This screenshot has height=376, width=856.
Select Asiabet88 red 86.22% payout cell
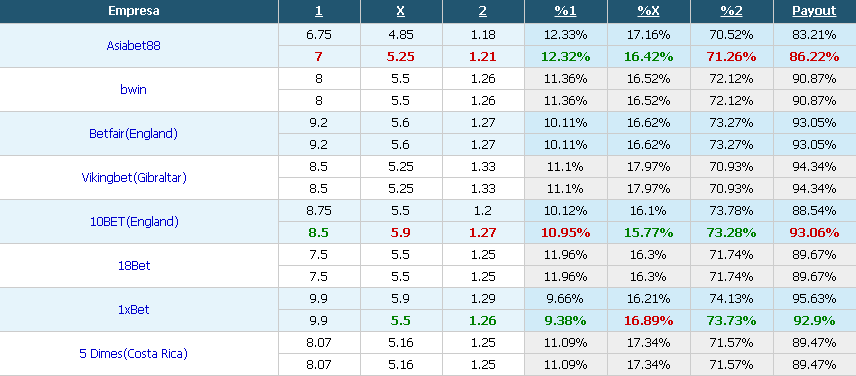[815, 57]
